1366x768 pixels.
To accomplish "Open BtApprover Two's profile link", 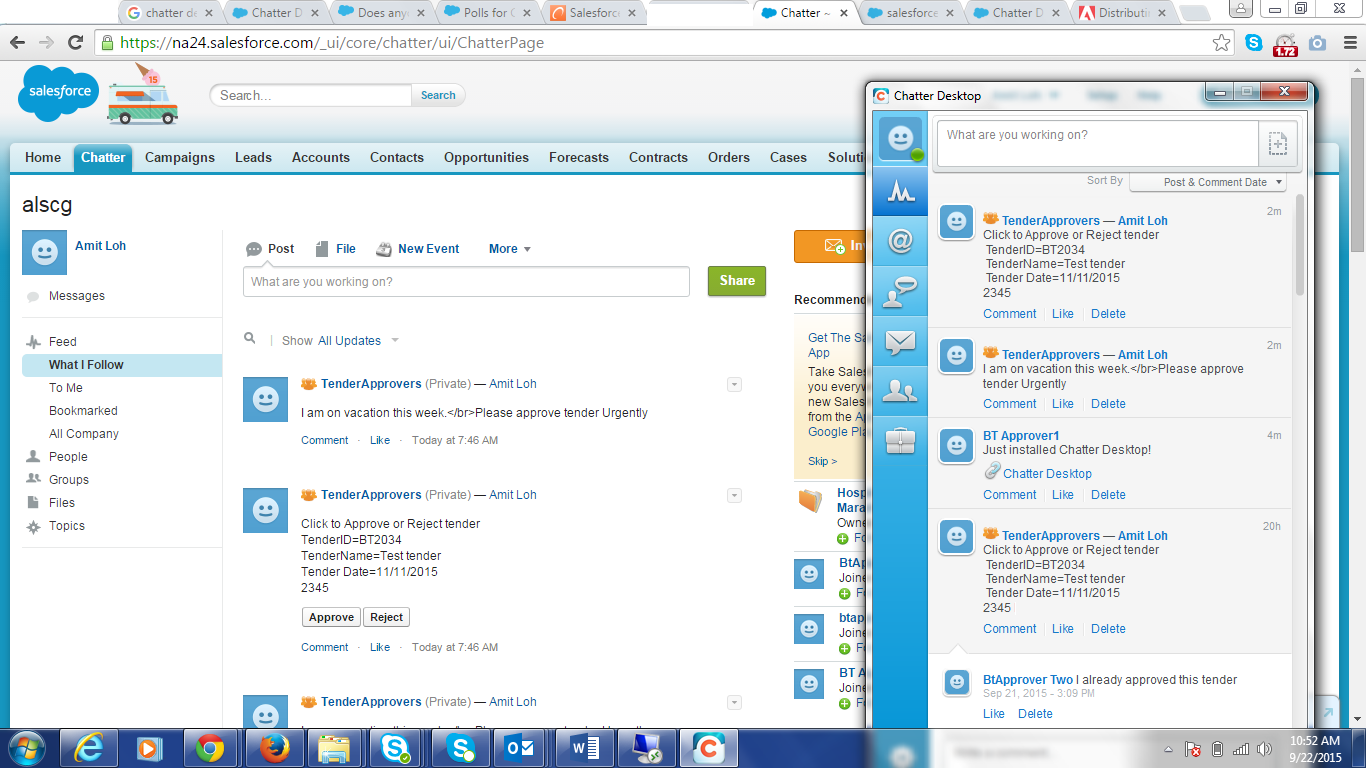I will tap(1028, 680).
